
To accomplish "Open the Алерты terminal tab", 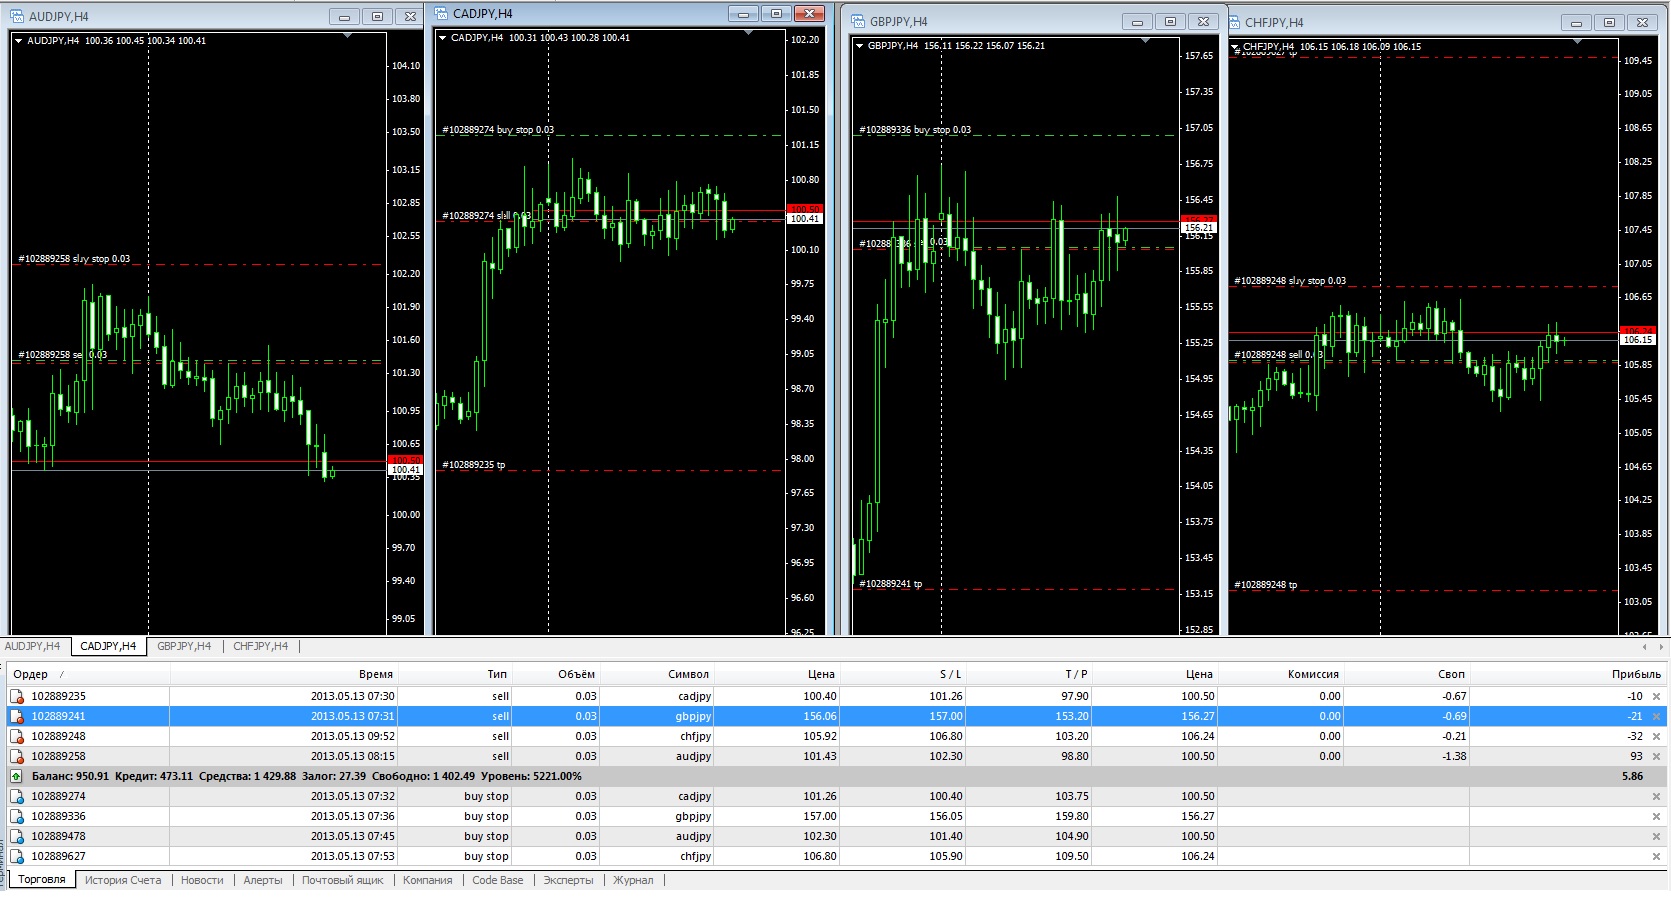I will 263,880.
